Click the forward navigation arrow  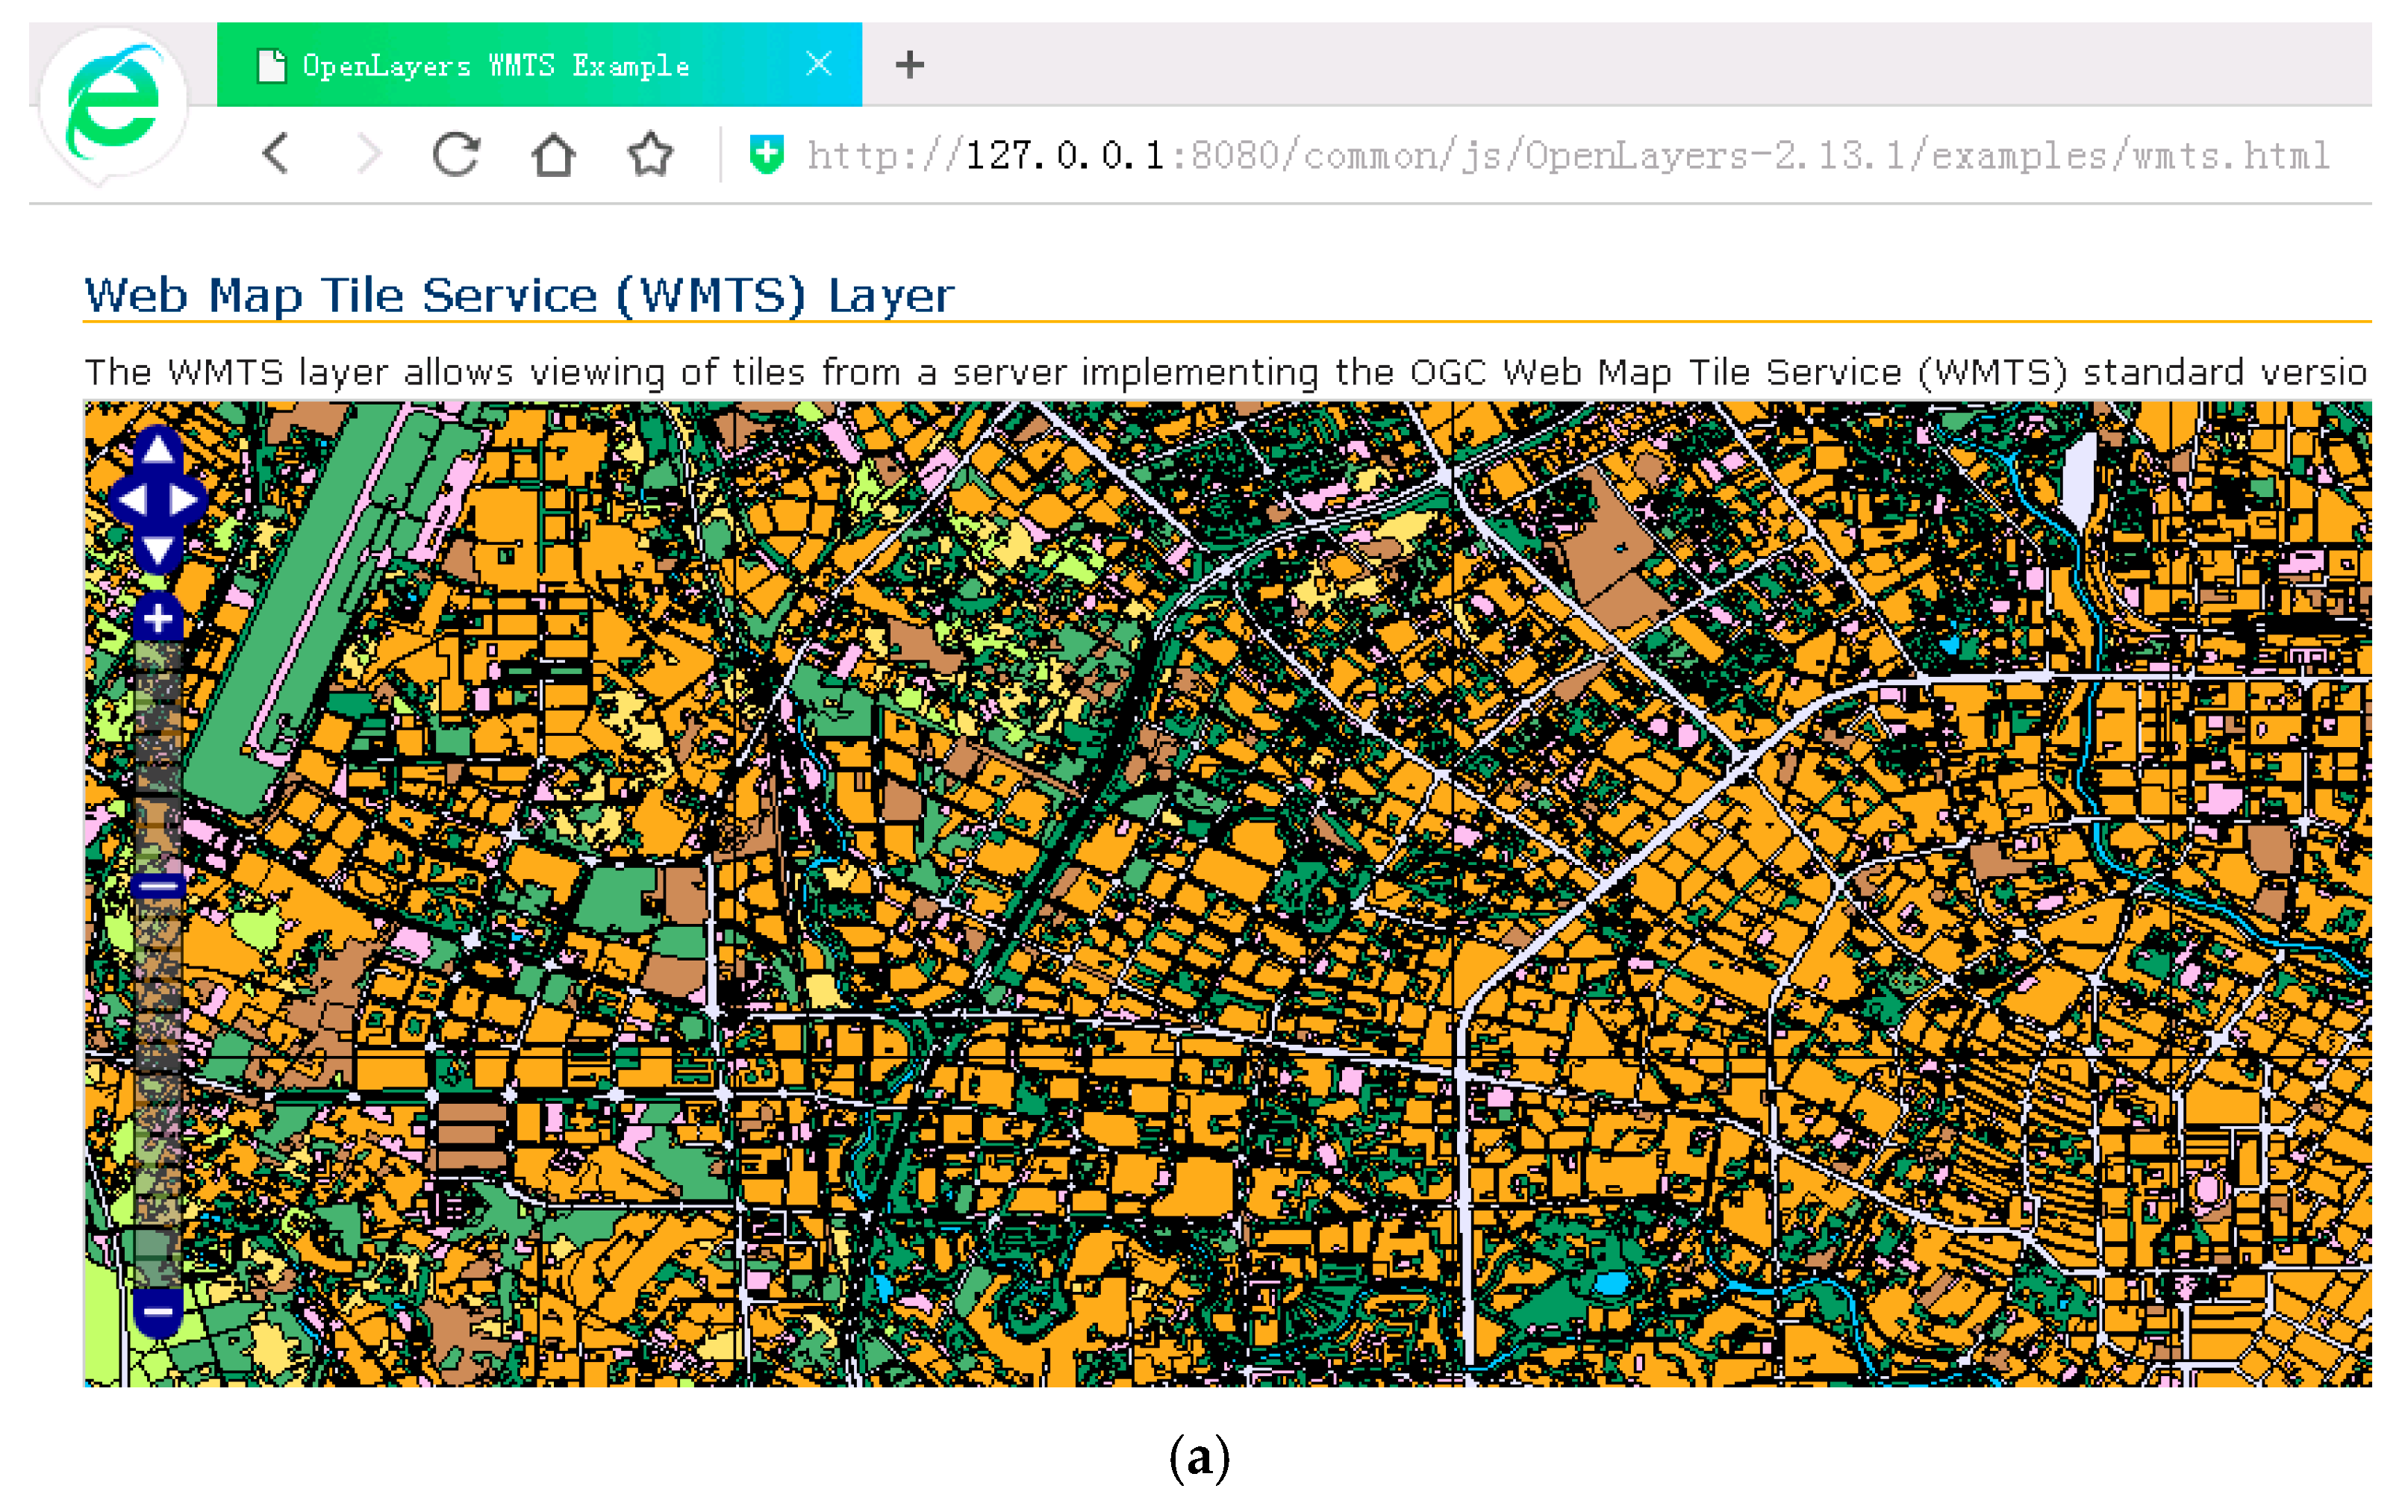tap(369, 154)
